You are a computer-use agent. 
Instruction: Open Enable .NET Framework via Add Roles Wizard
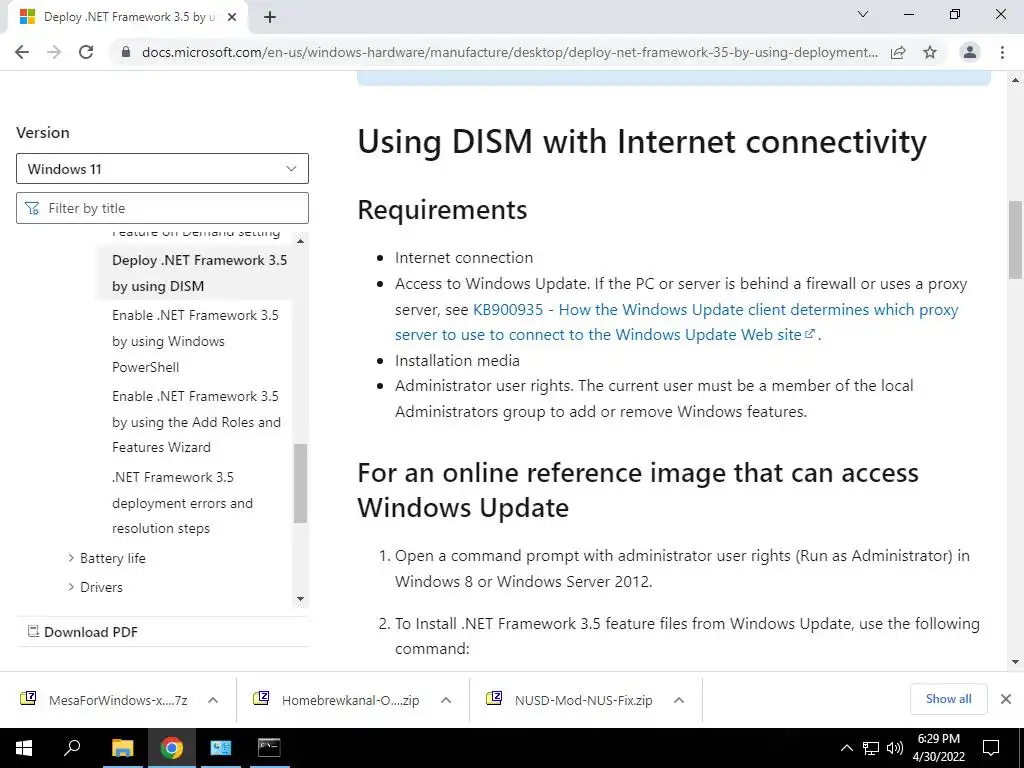pyautogui.click(x=197, y=422)
